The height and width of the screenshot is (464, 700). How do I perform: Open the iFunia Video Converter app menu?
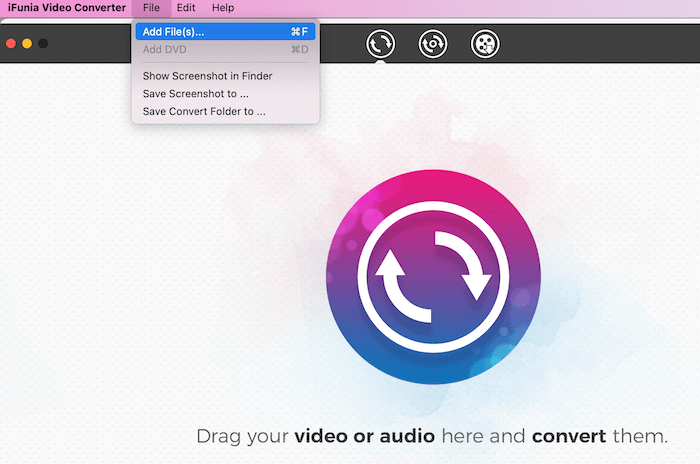[x=67, y=8]
